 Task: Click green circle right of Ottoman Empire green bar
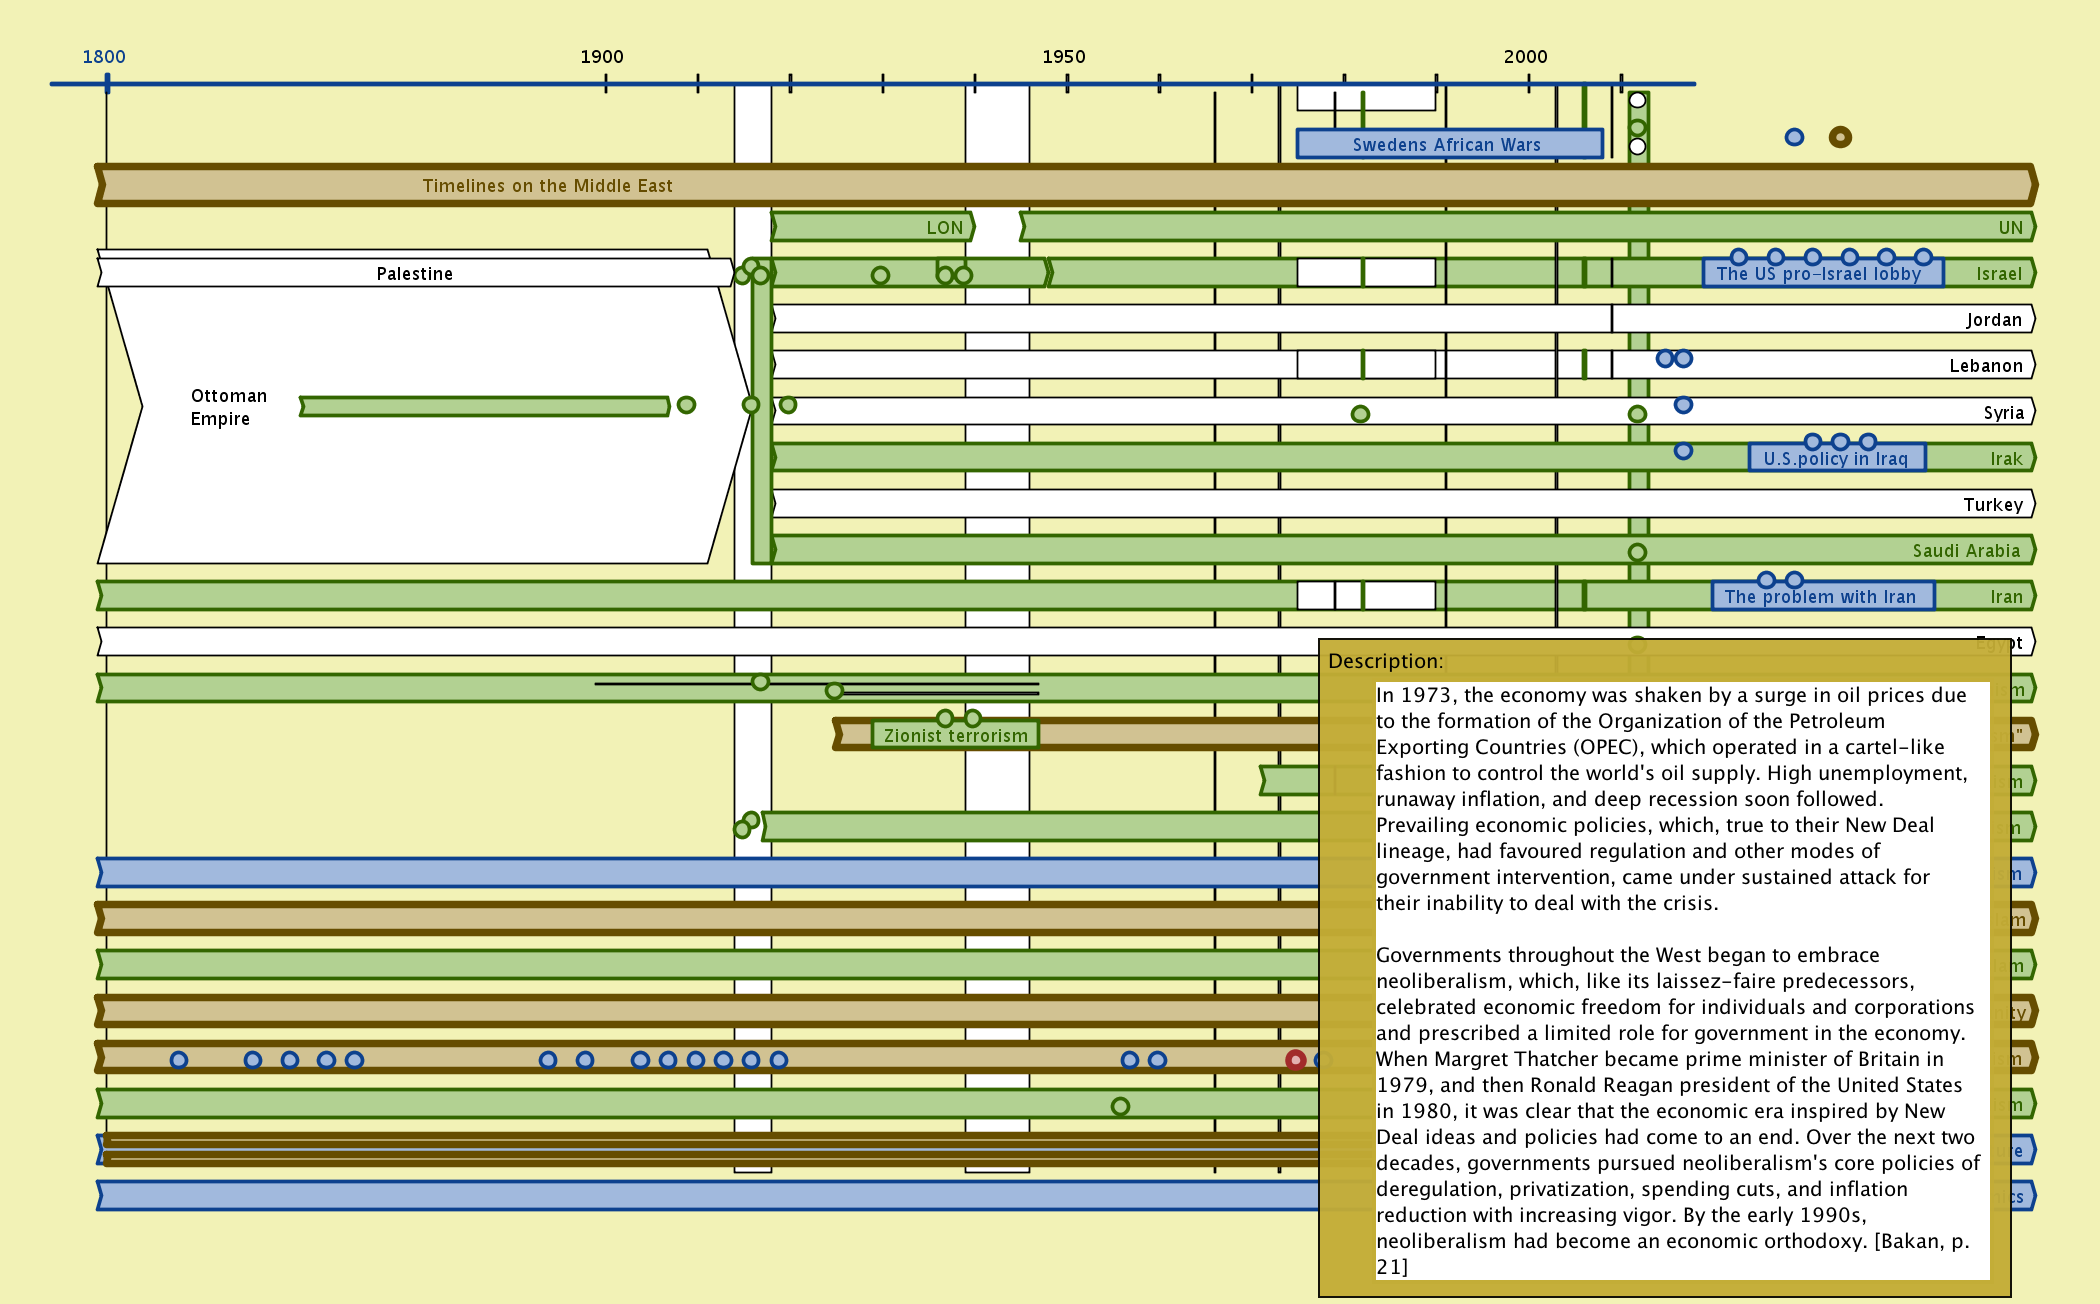[x=686, y=405]
